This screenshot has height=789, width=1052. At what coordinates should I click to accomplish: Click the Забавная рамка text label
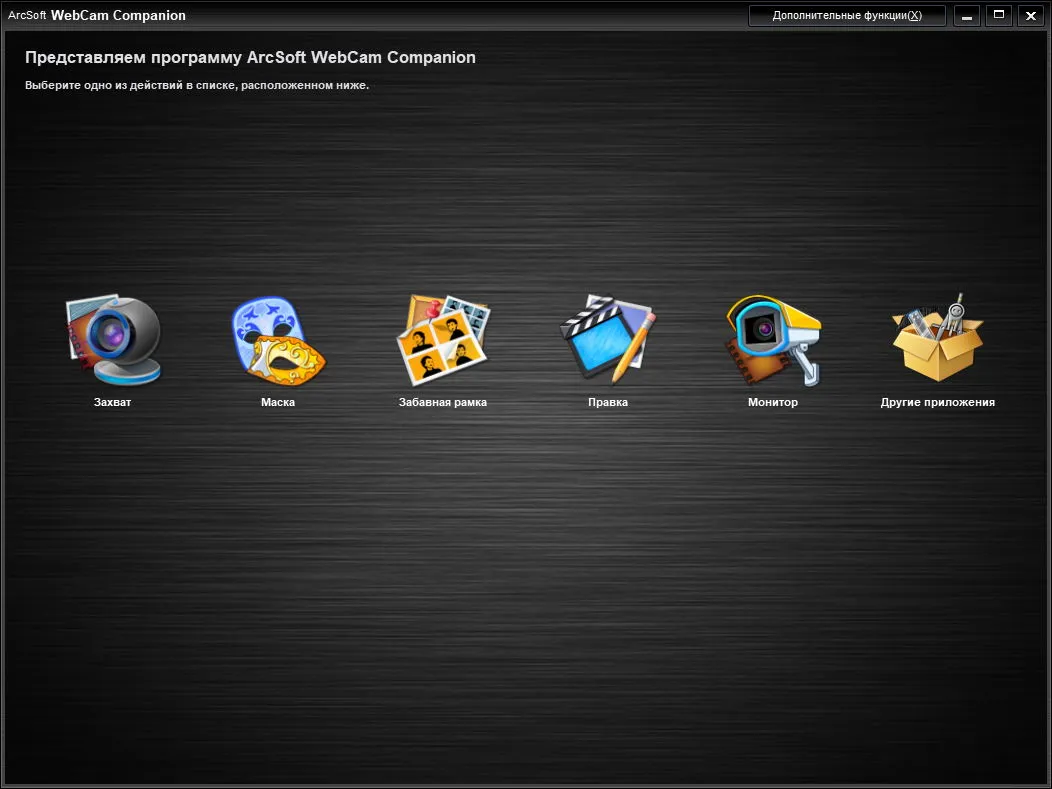click(443, 403)
